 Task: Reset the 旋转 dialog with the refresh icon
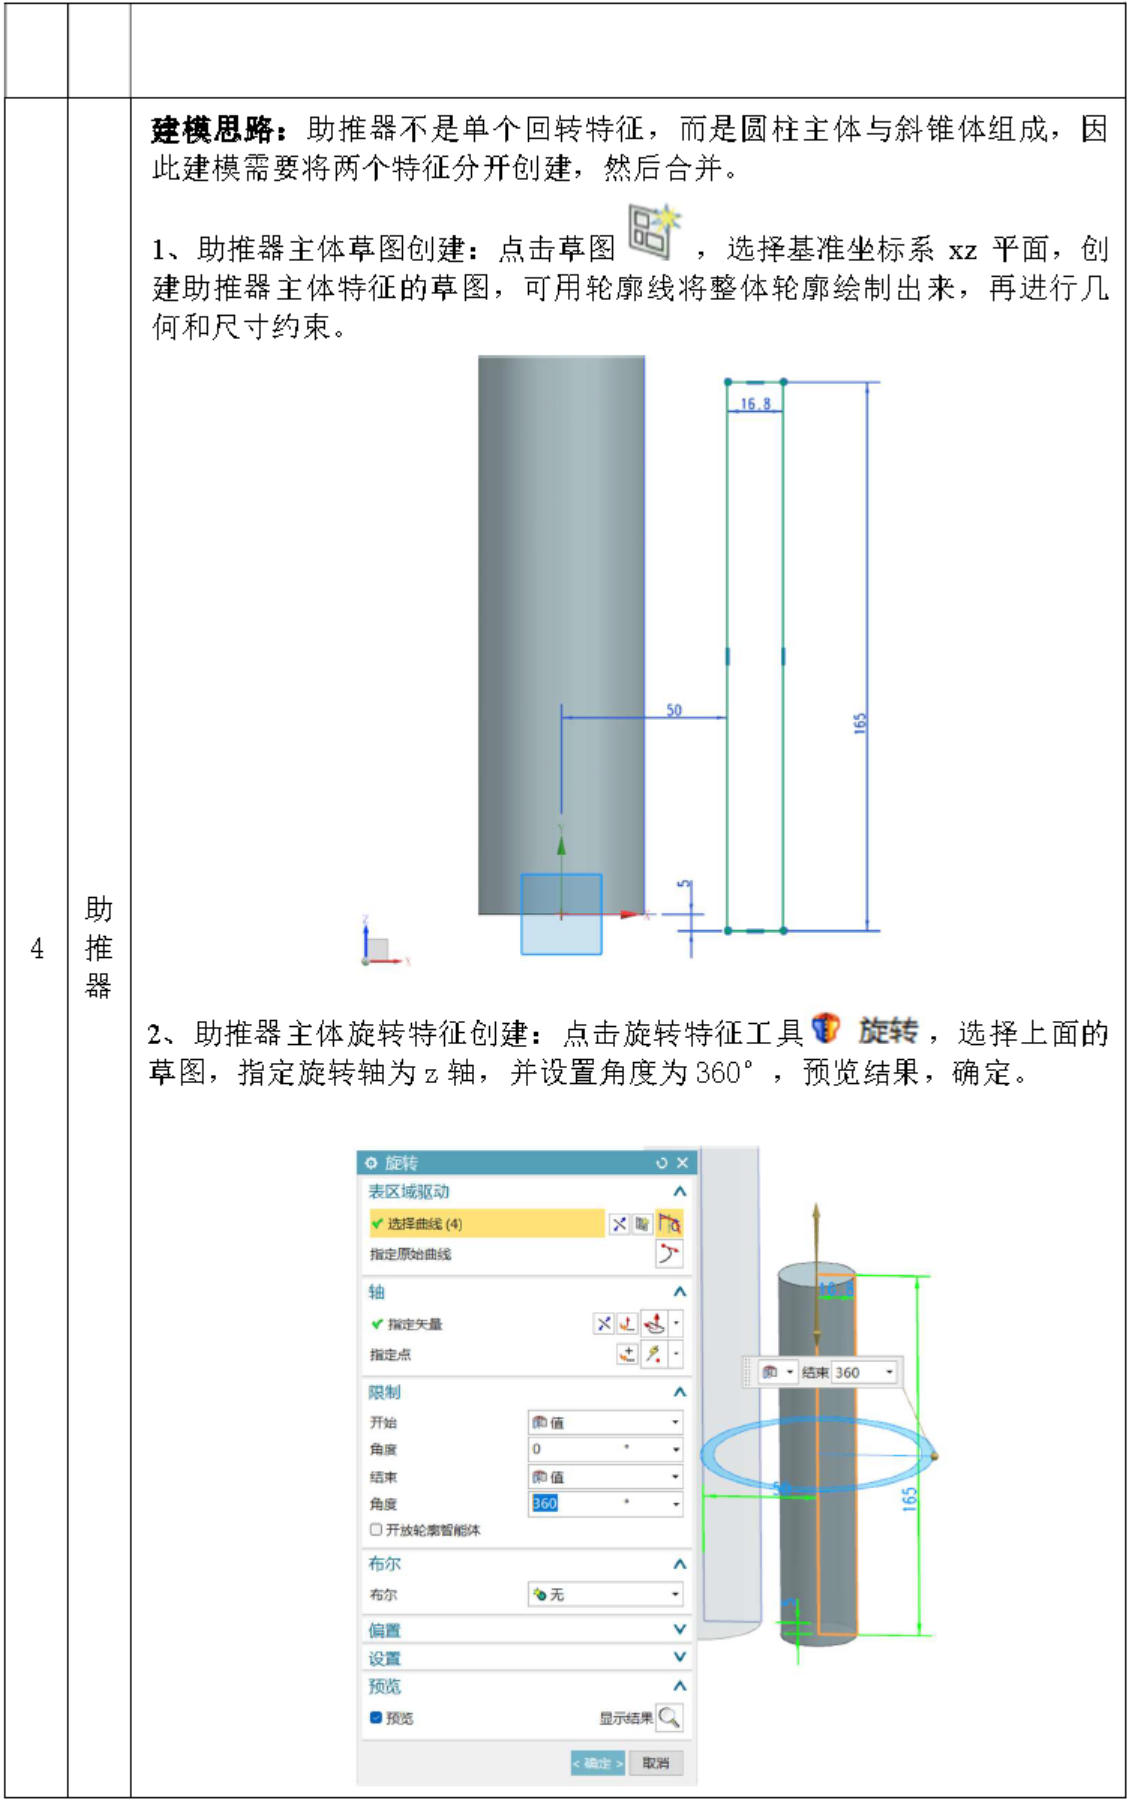tap(661, 1162)
